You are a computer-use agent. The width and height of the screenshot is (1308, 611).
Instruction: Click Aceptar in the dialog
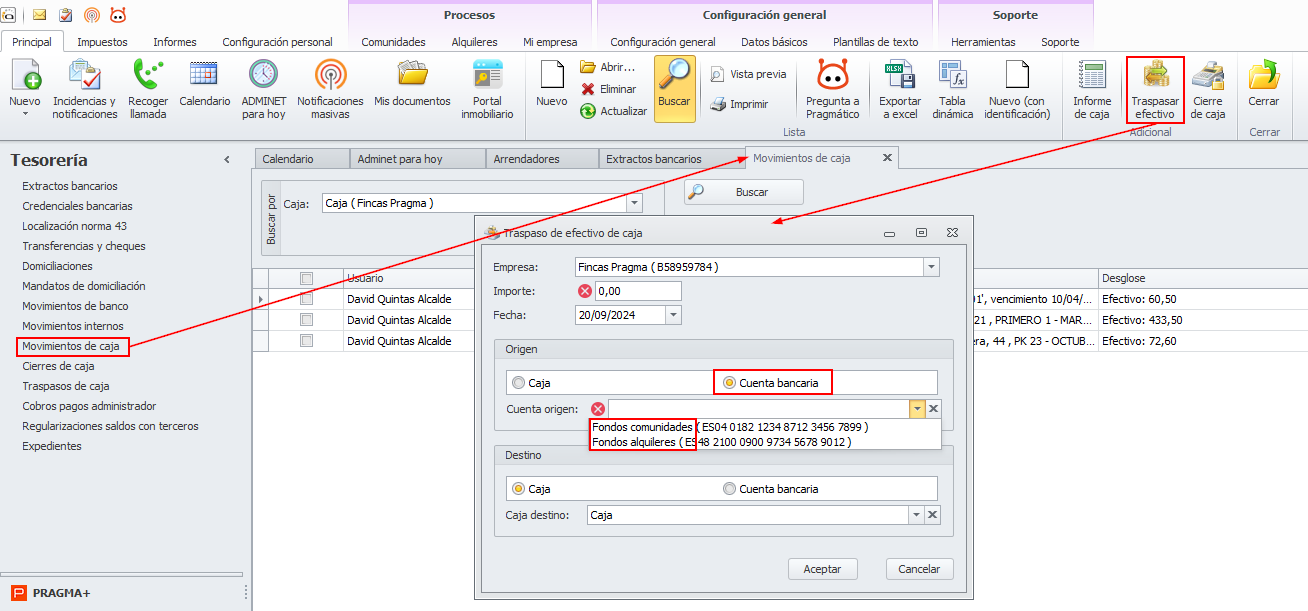point(822,569)
